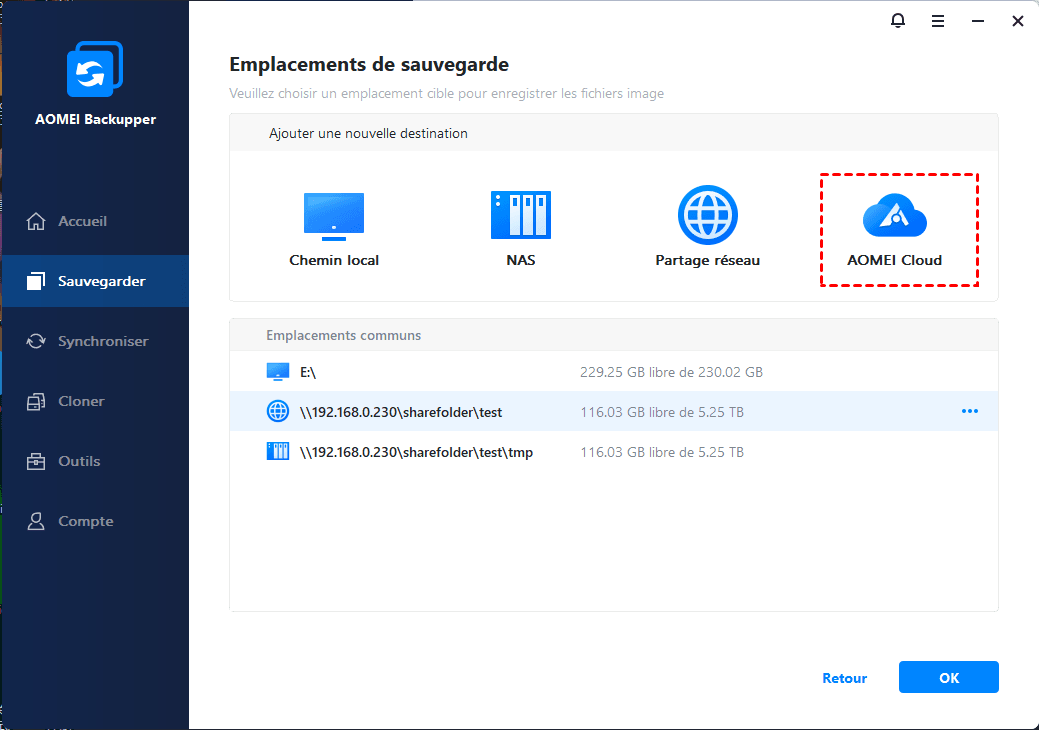The width and height of the screenshot is (1039, 730).
Task: Click the Sauvegarder sidebar icon
Action: tap(36, 281)
